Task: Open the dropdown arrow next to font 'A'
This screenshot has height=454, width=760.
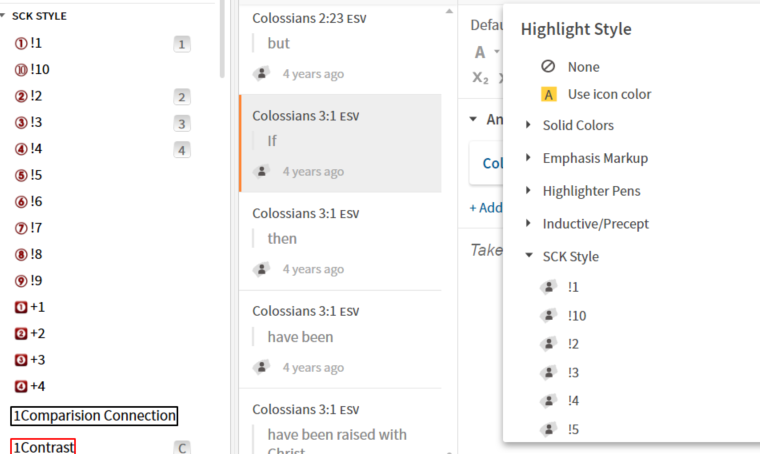Action: [x=496, y=52]
